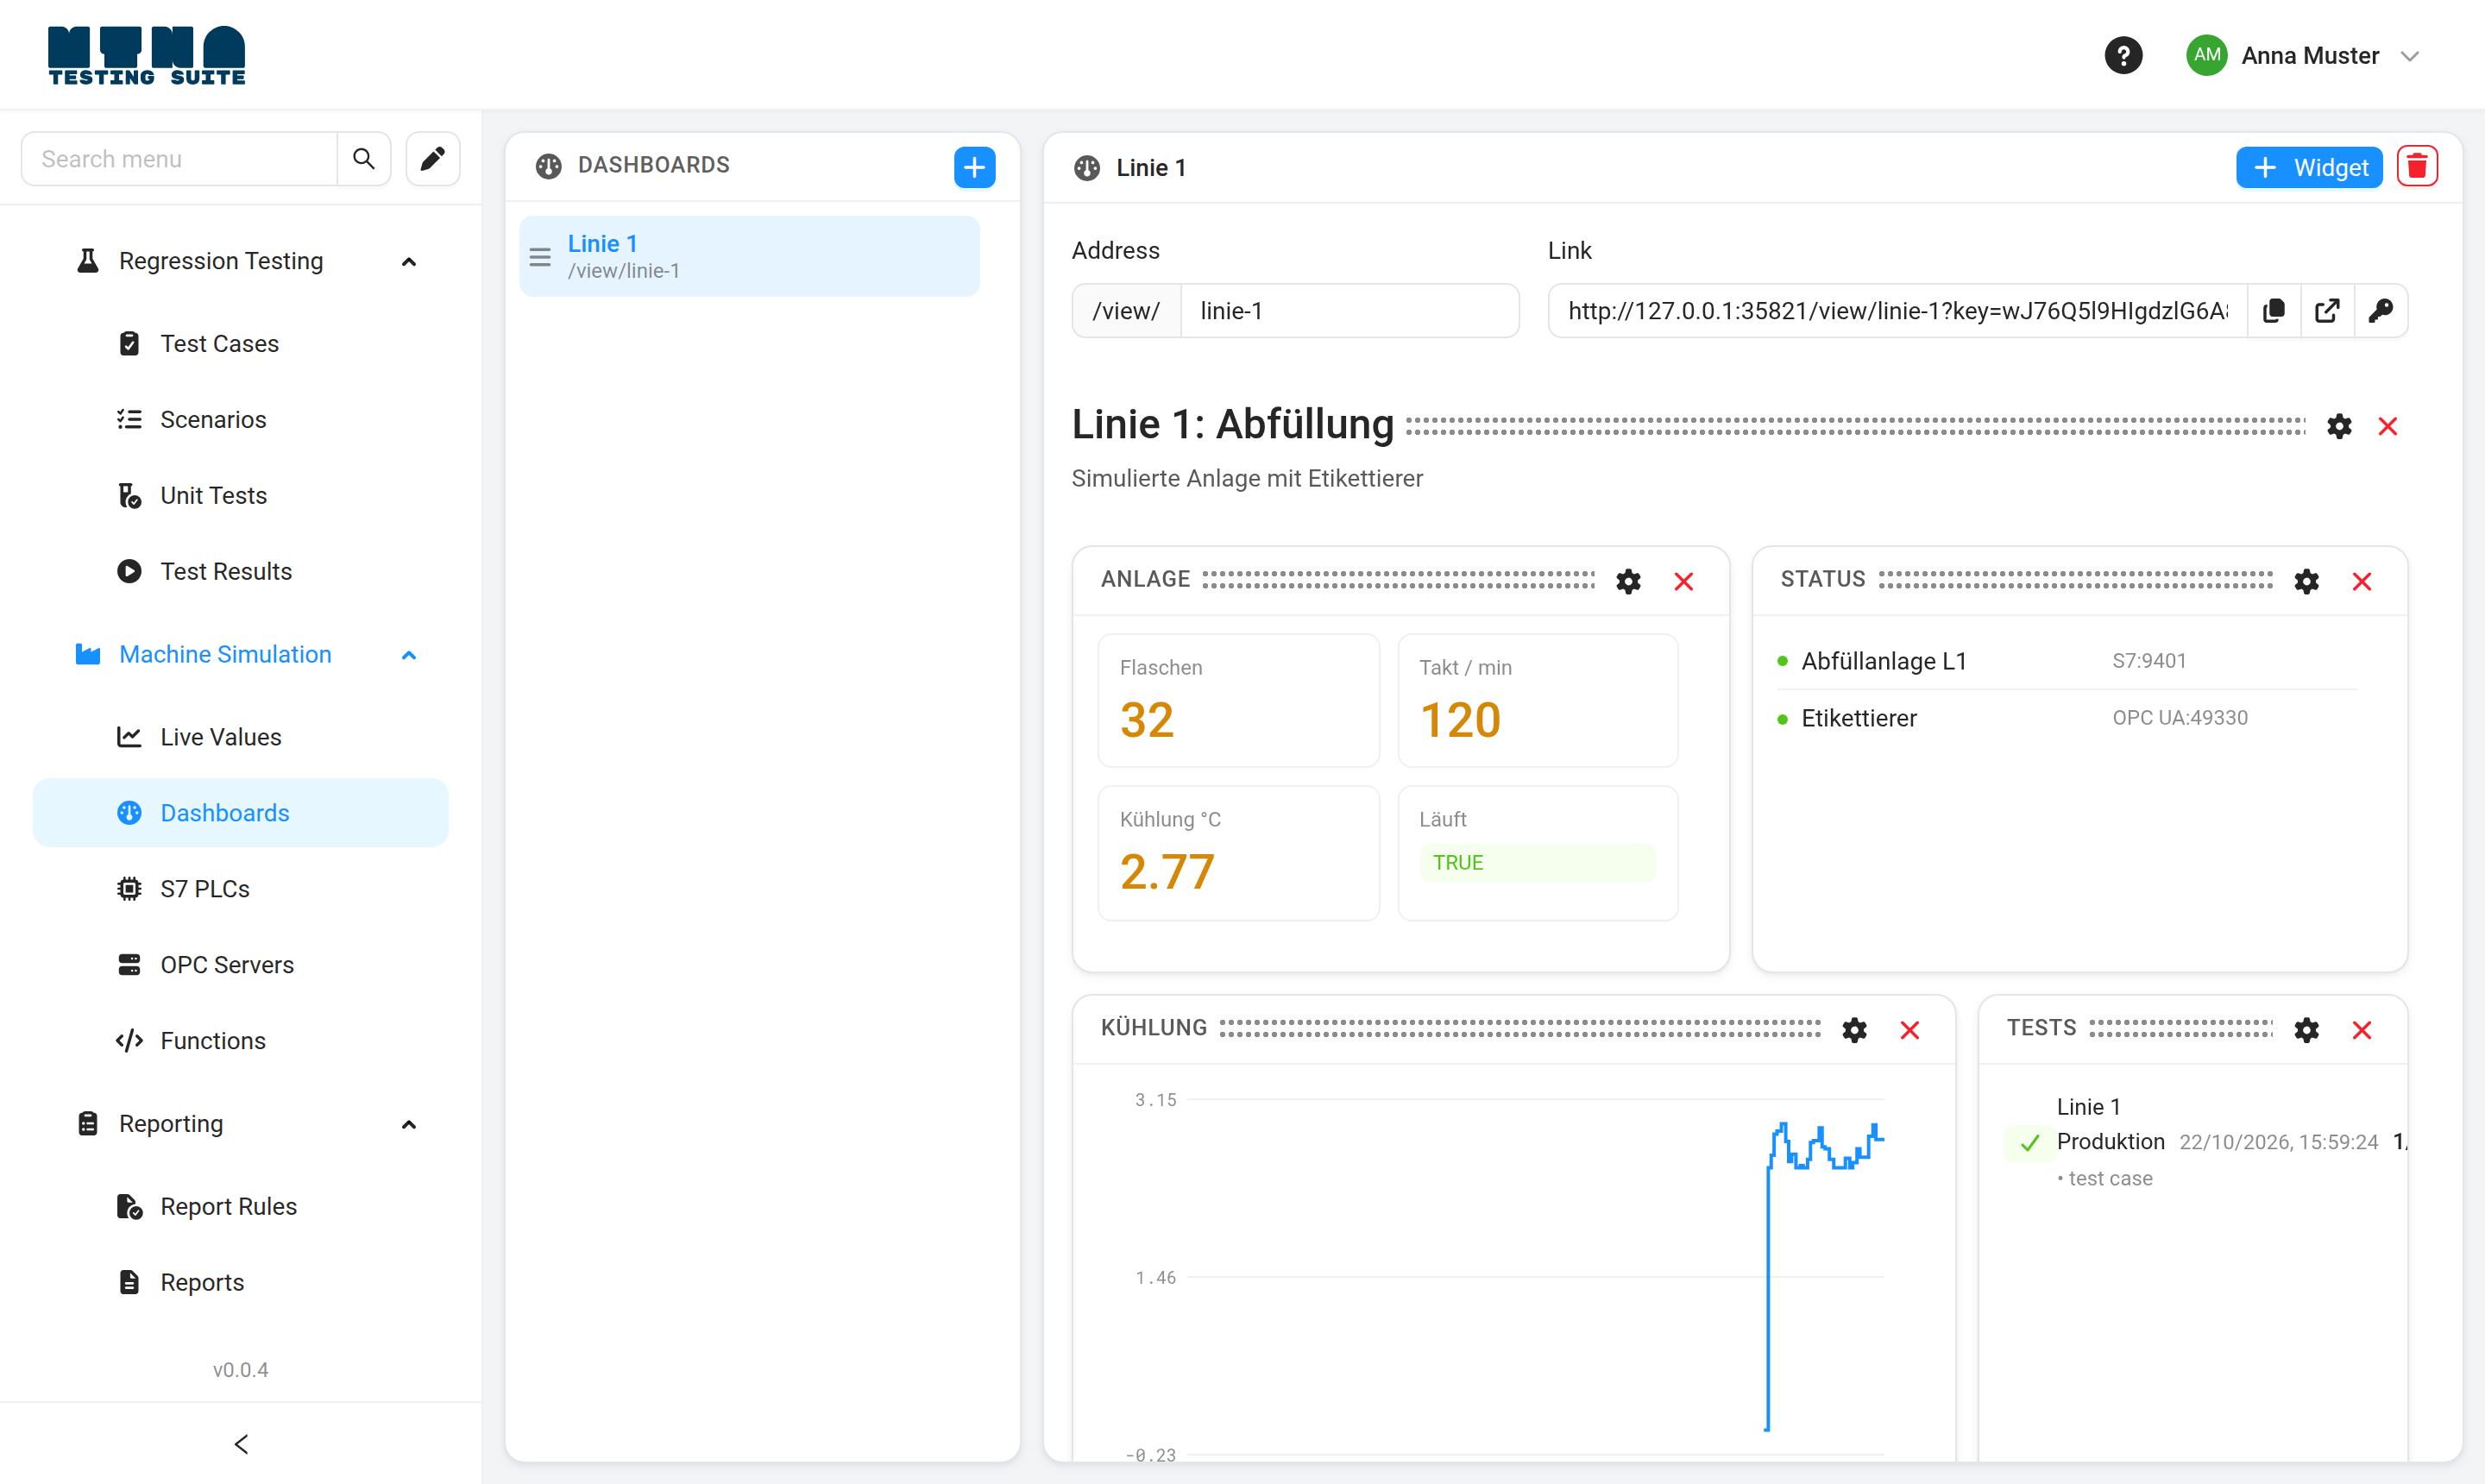Remove the Linie 1: Abfüllung heading widget

pos(2388,426)
